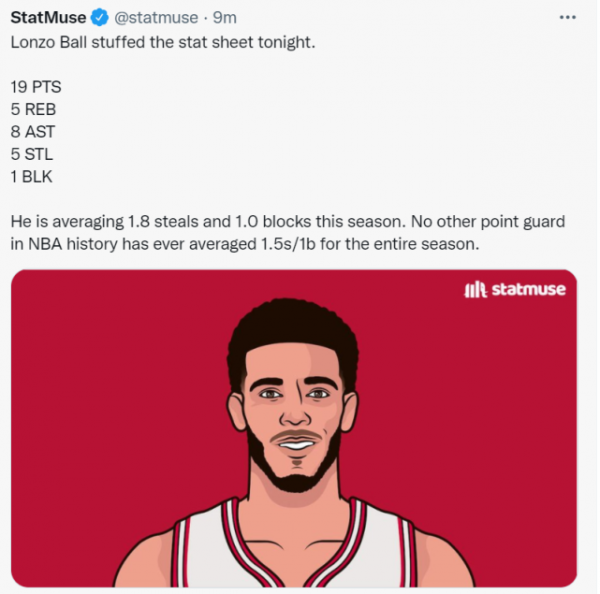Click the @statmuse handle
Image resolution: width=600 pixels, height=594 pixels.
coord(156,18)
